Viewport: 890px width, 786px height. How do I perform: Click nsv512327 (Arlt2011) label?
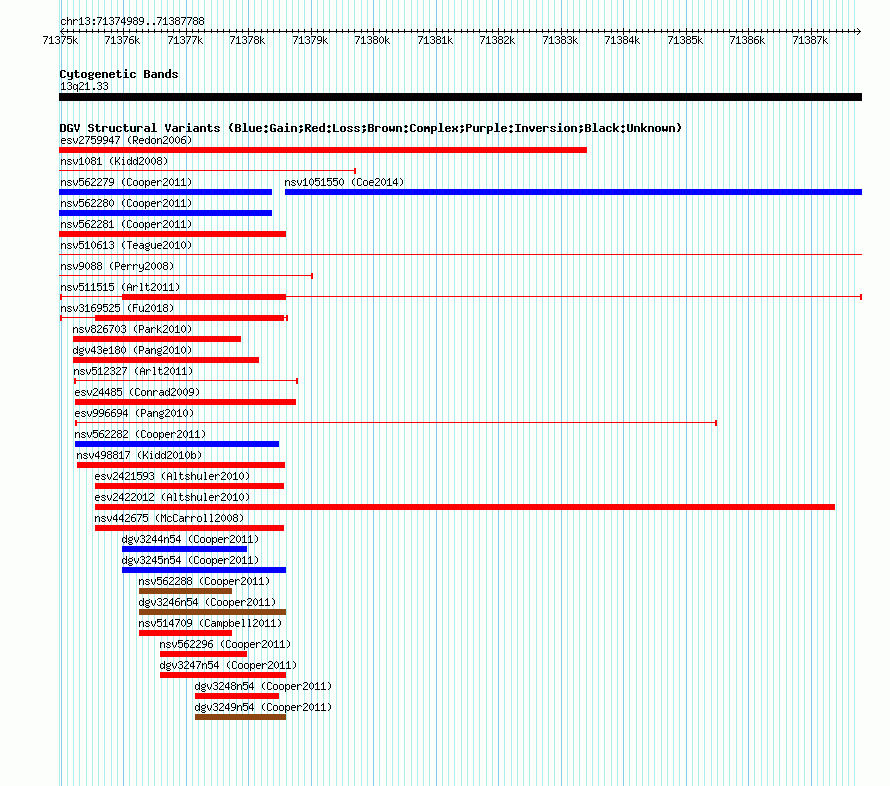pos(133,371)
